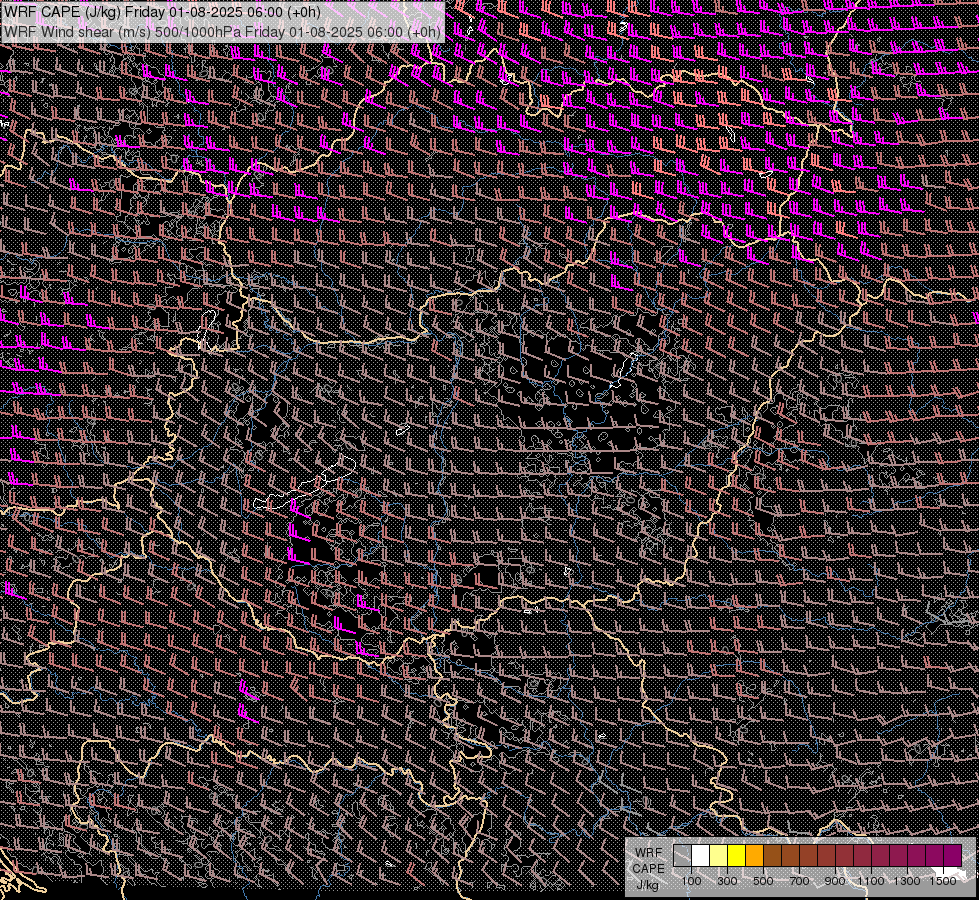This screenshot has width=979, height=900.
Task: Click the legend value 100
Action: pyautogui.click(x=691, y=881)
